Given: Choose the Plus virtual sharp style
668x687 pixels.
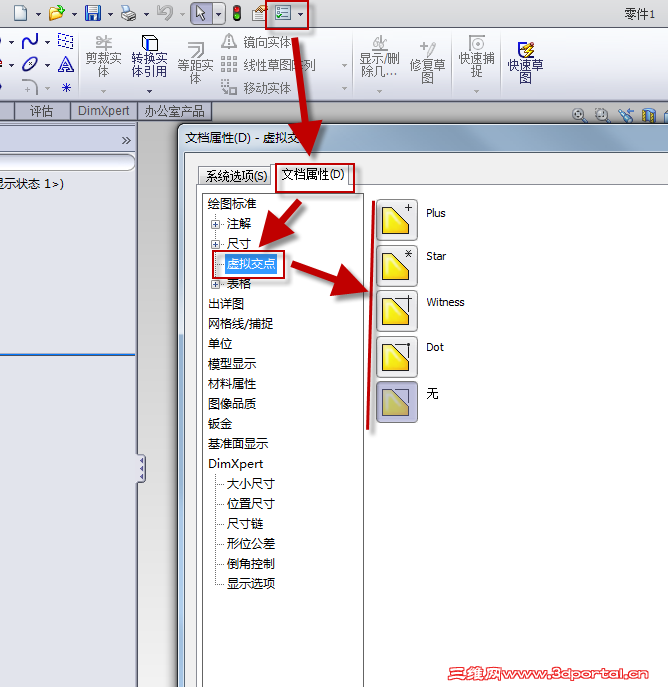Looking at the screenshot, I should coord(396,220).
